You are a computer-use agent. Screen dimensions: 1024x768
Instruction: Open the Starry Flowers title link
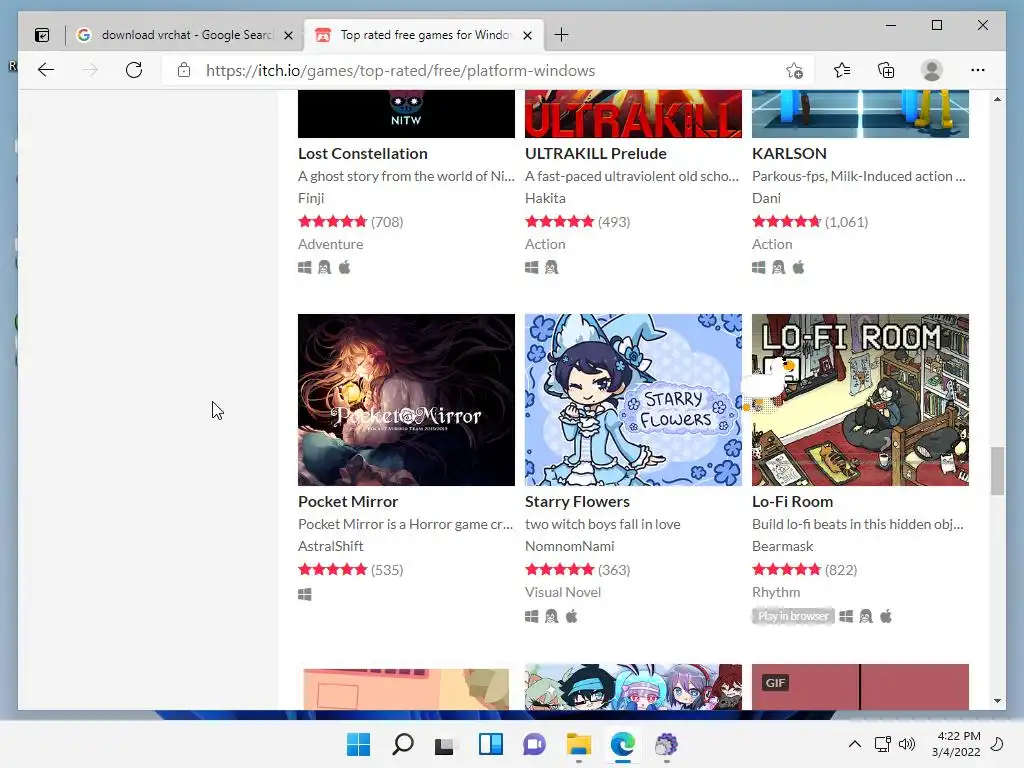577,502
